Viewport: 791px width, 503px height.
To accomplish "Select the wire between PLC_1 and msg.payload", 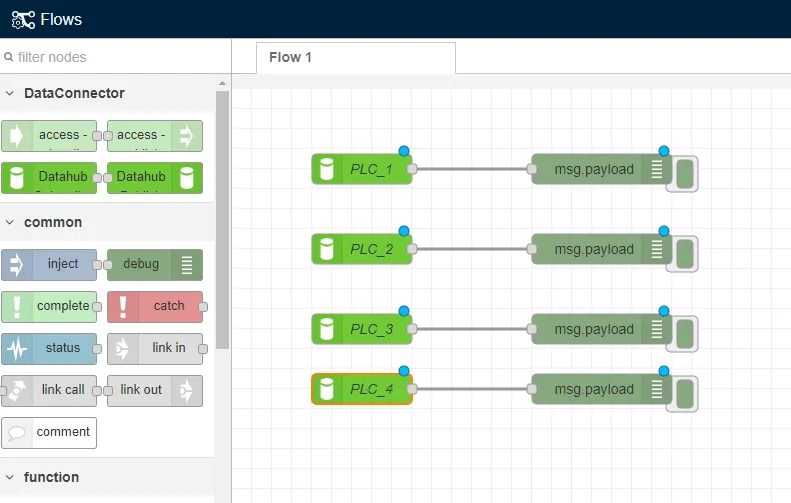I will (472, 169).
